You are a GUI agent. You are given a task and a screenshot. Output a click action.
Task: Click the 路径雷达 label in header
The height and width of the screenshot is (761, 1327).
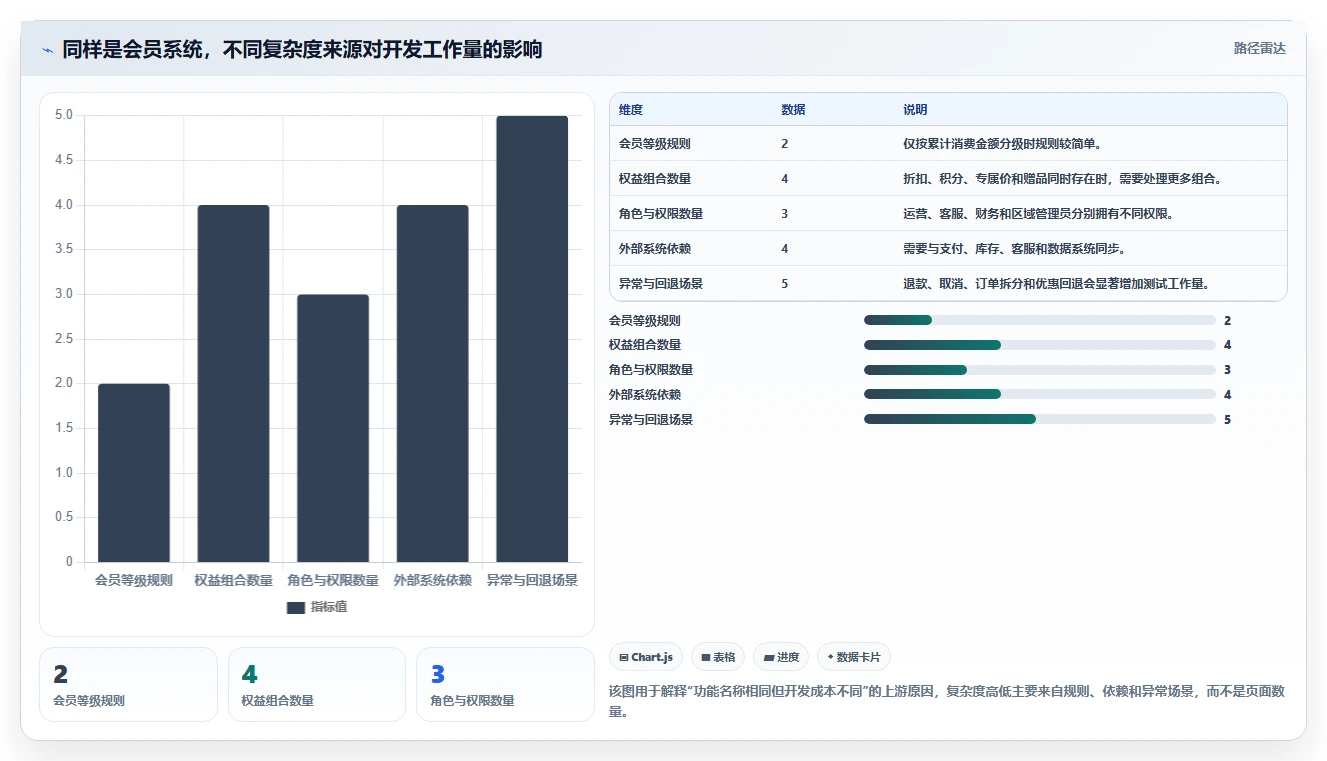(x=1259, y=48)
